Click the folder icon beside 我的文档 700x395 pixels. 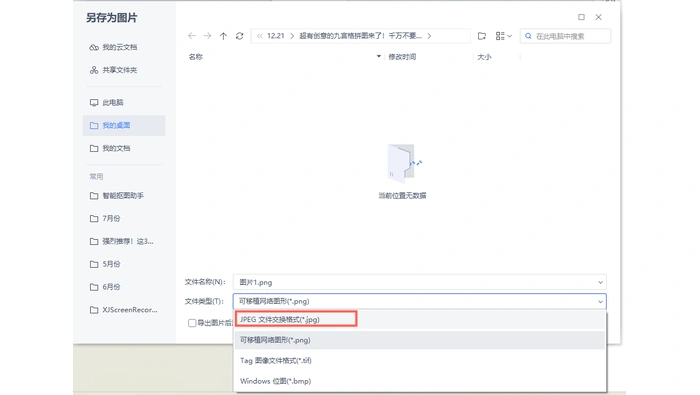94,148
